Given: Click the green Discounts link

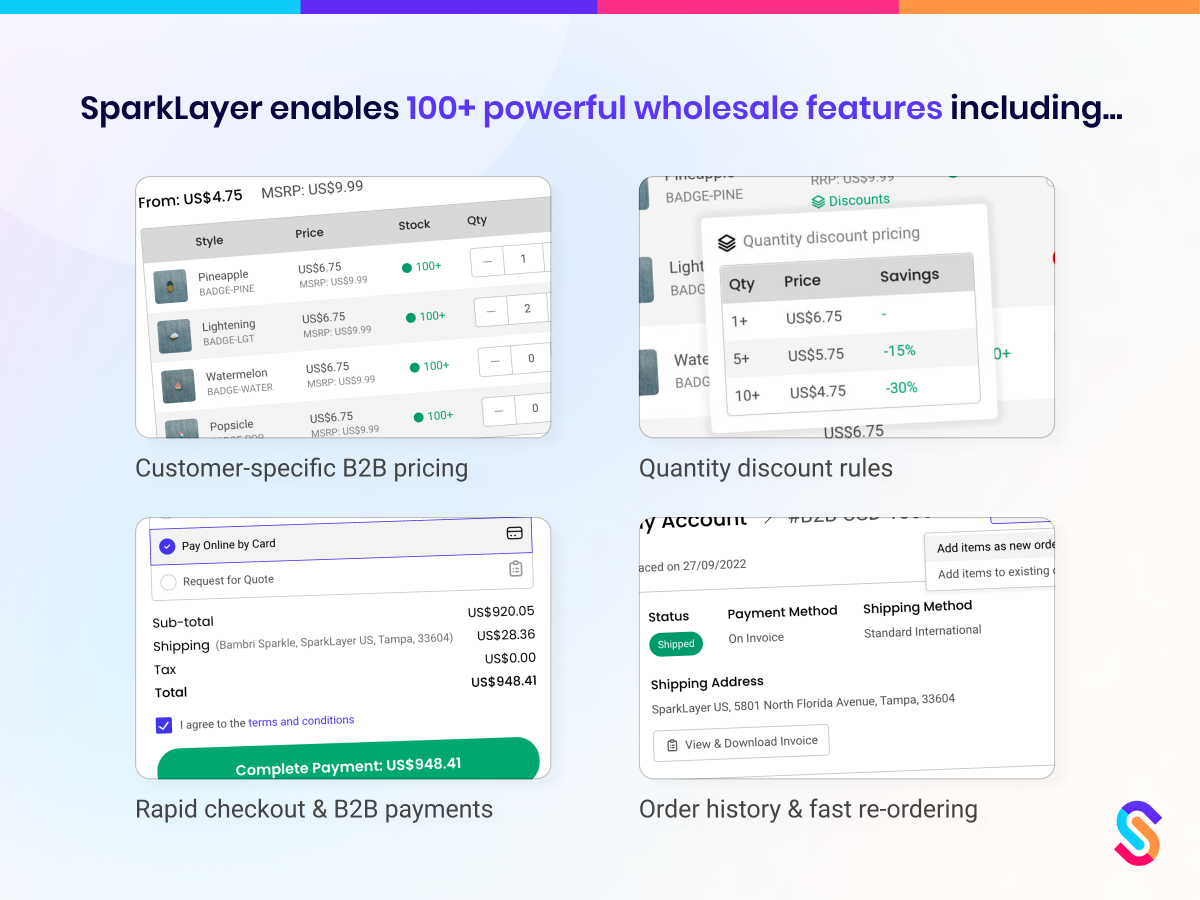Looking at the screenshot, I should click(850, 200).
